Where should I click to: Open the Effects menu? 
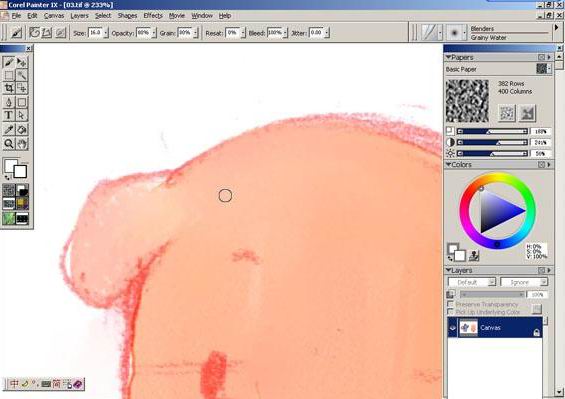point(153,16)
